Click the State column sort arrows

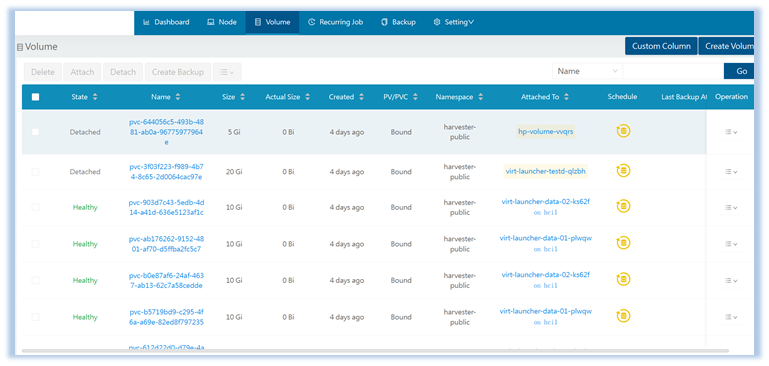pyautogui.click(x=95, y=97)
